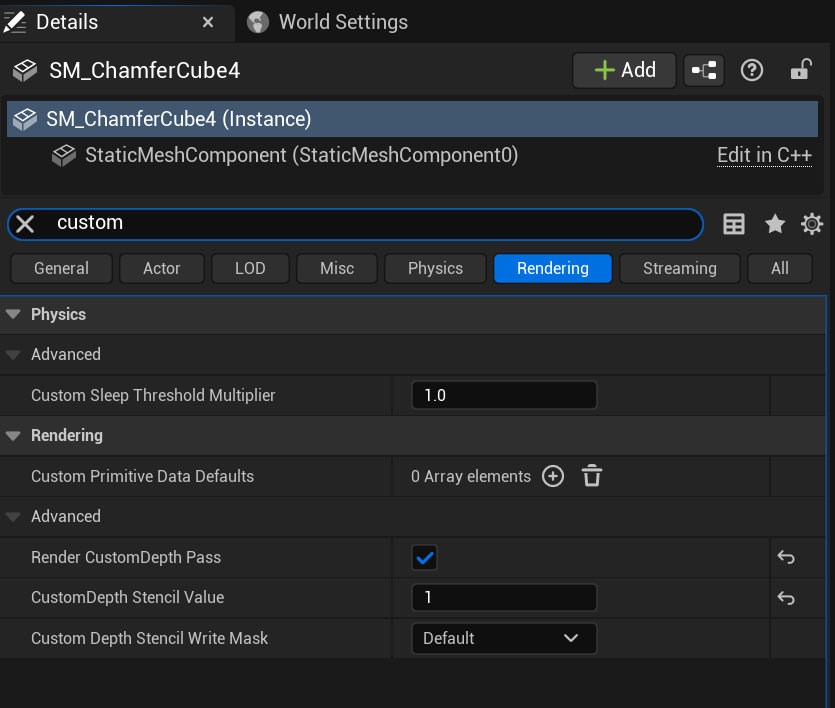Viewport: 835px width, 708px height.
Task: Collapse the Physics category section
Action: (13, 314)
